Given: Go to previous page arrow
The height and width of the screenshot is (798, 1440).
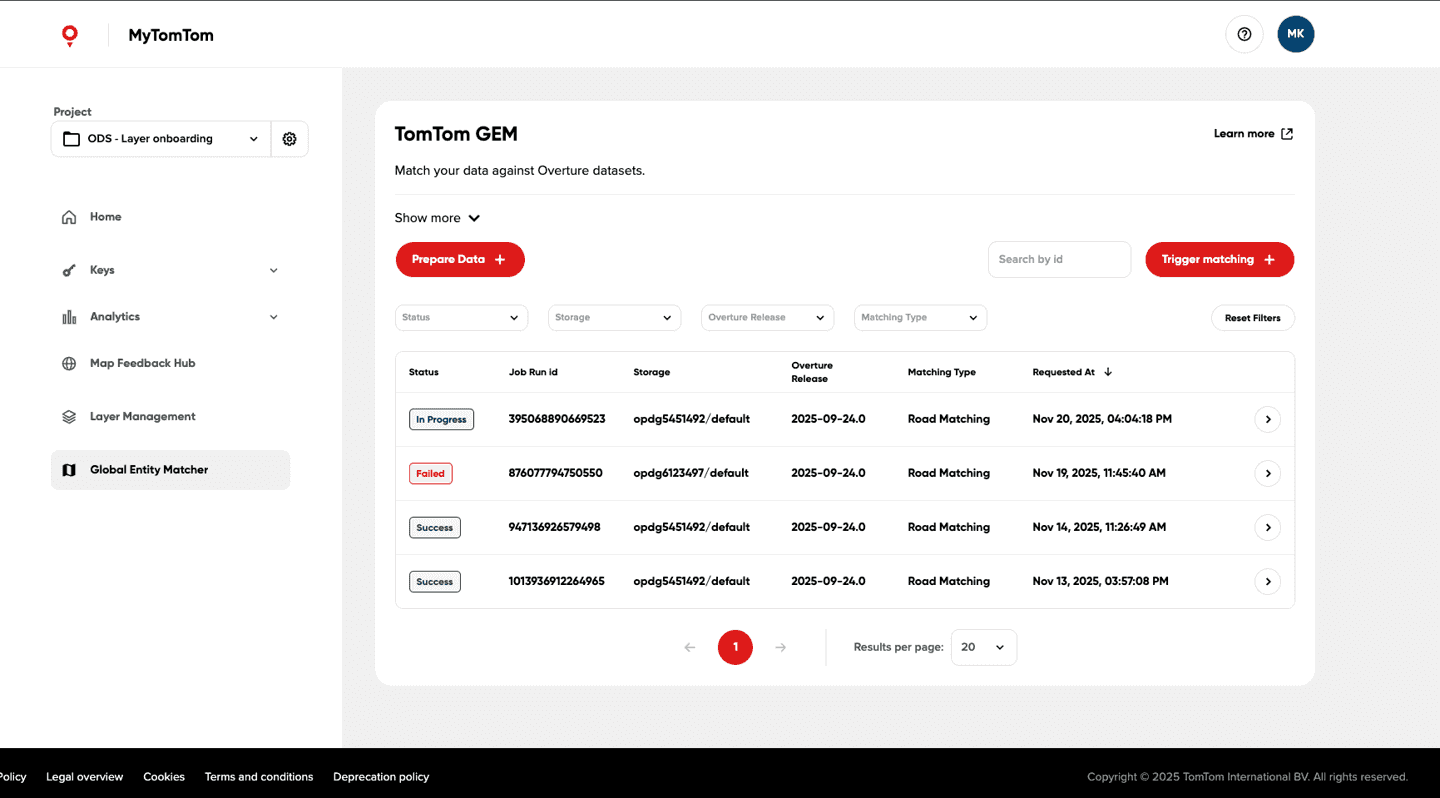Looking at the screenshot, I should click(x=689, y=647).
